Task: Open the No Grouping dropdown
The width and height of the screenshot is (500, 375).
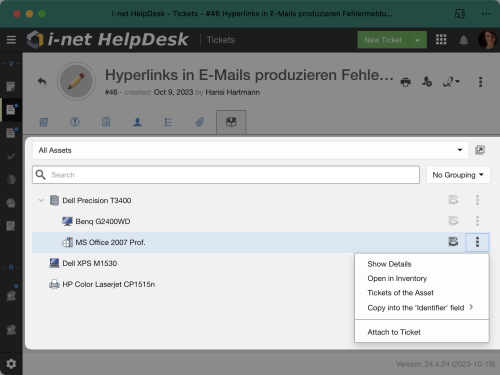Action: click(458, 175)
